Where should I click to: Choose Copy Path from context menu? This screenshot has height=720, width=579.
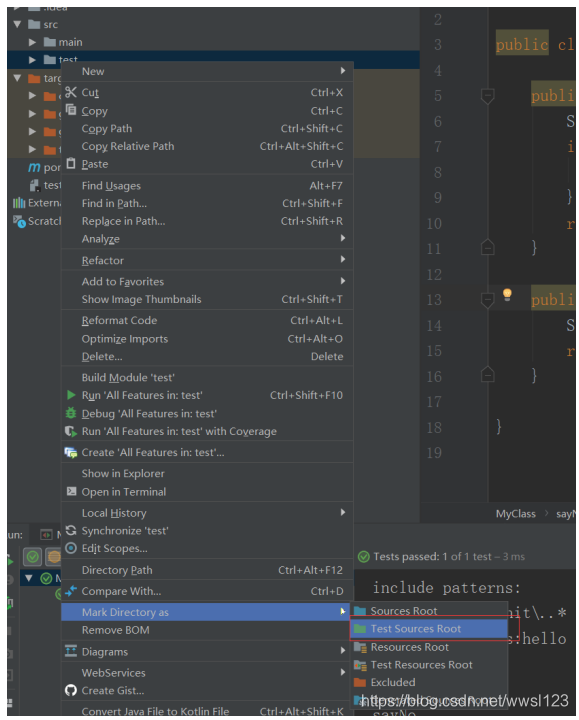(207, 129)
